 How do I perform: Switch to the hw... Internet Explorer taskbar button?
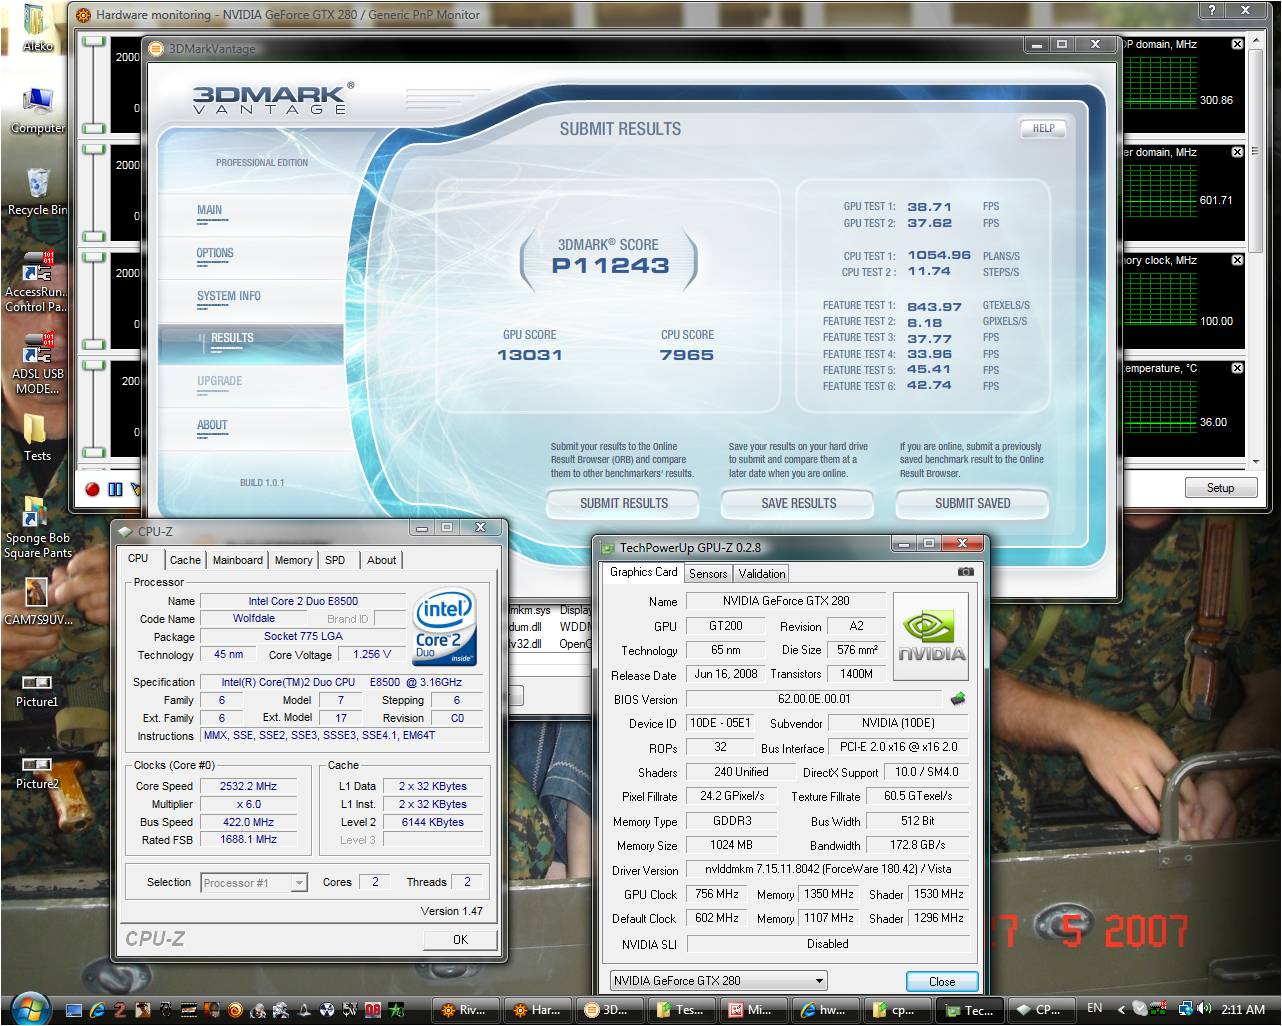click(x=824, y=1010)
